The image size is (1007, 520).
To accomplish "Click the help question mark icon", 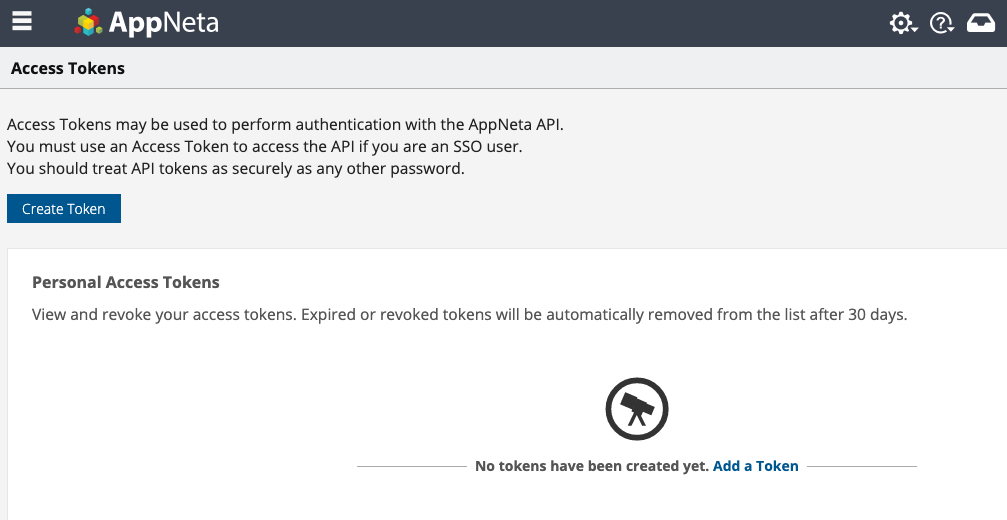I will tap(939, 23).
